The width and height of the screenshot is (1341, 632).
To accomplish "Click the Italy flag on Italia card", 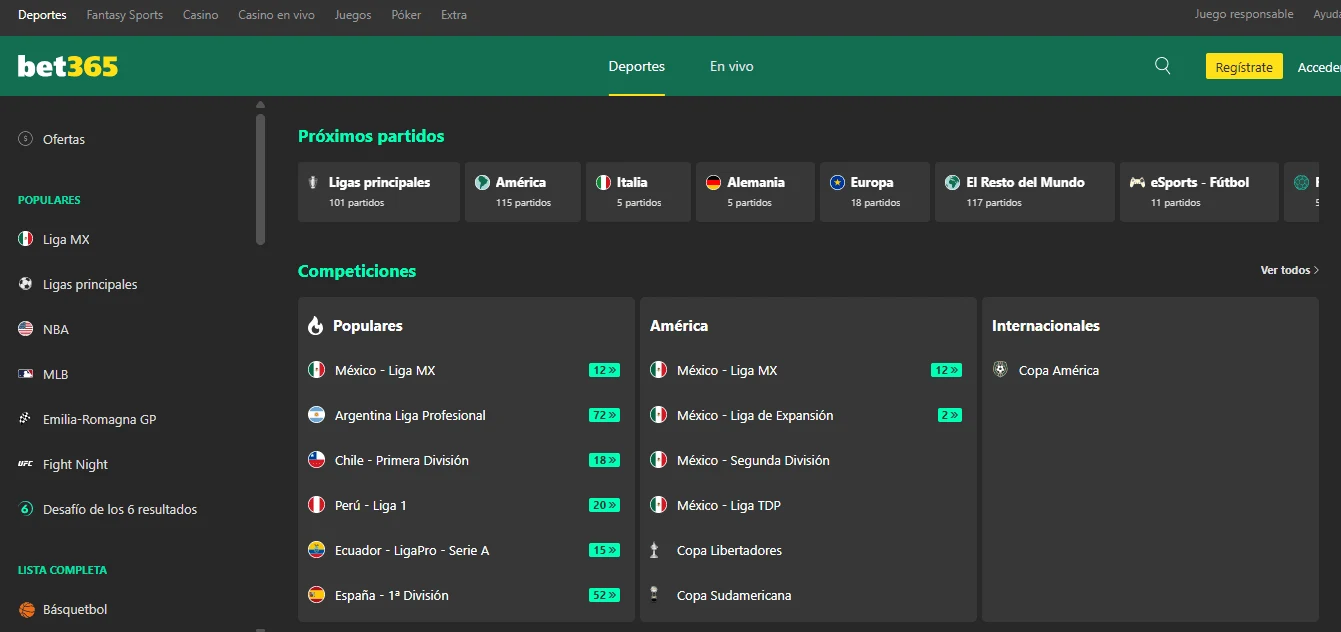I will point(603,183).
